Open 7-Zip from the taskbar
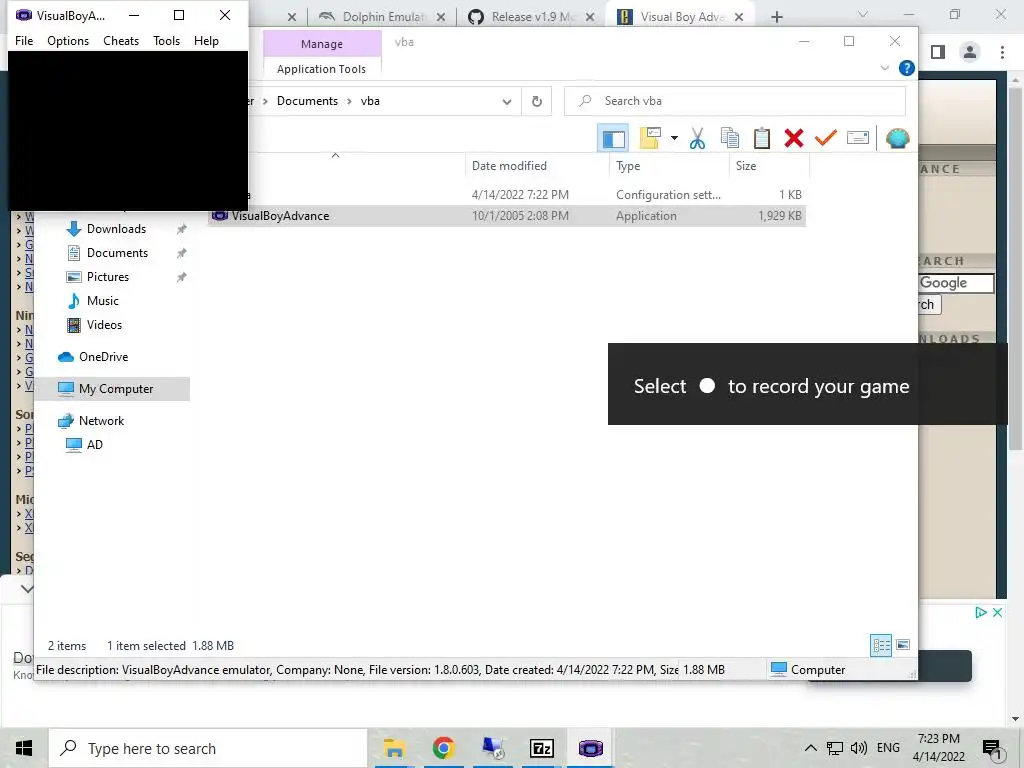Image resolution: width=1024 pixels, height=768 pixels. [x=541, y=748]
